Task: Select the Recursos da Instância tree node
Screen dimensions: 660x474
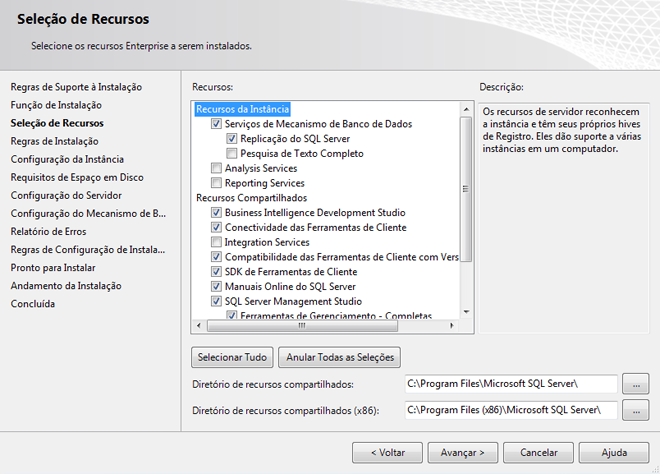Action: pos(242,109)
